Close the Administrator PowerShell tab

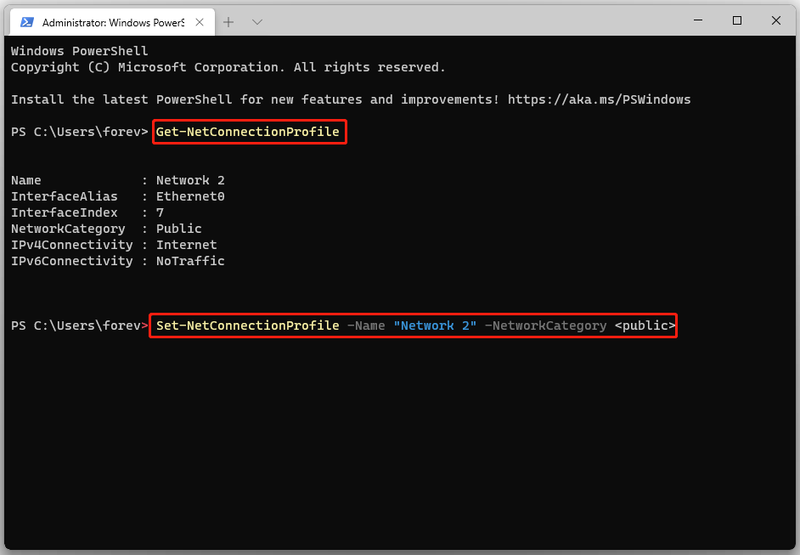[199, 22]
